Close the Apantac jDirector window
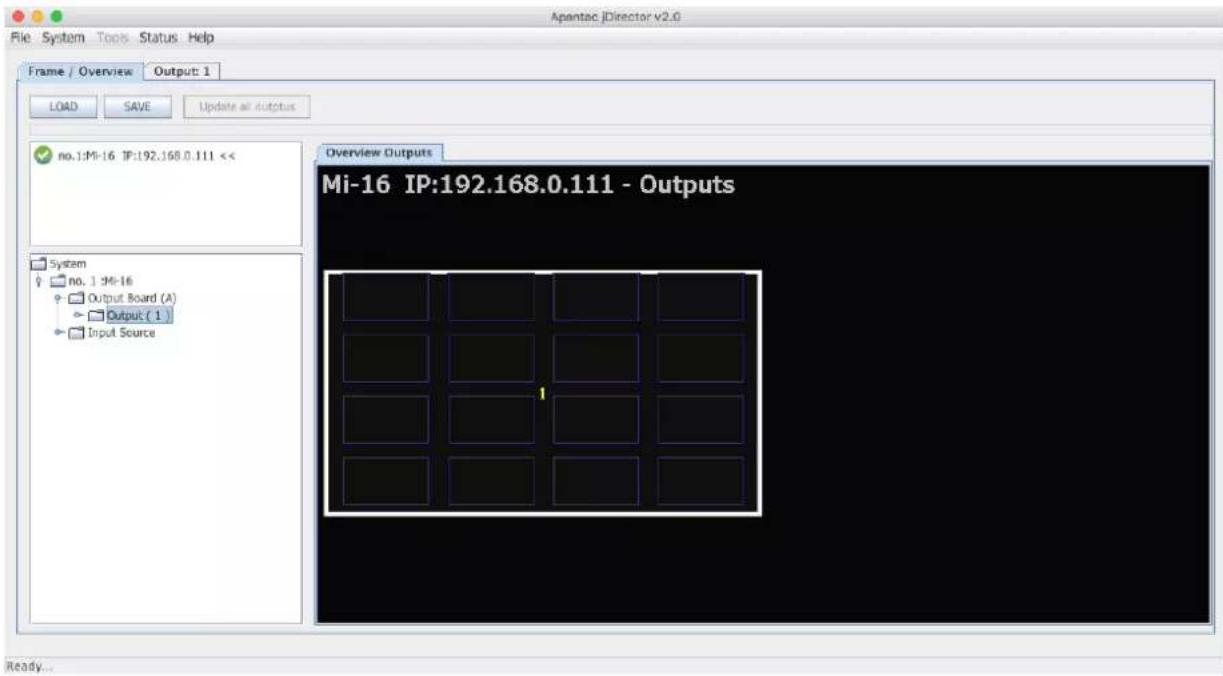The image size is (1223, 676). coord(19,17)
